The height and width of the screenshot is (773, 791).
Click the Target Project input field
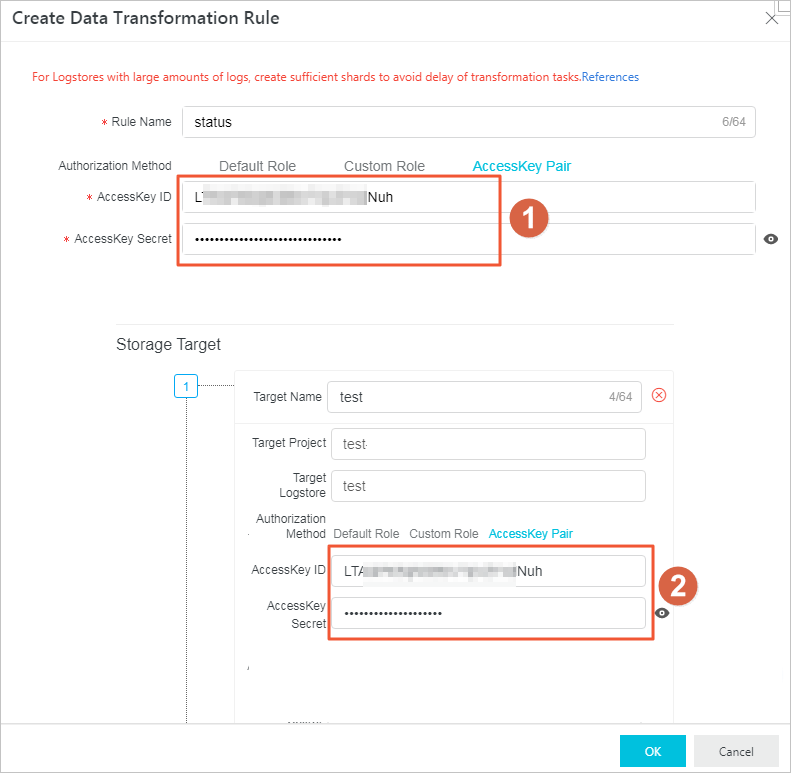pos(488,444)
